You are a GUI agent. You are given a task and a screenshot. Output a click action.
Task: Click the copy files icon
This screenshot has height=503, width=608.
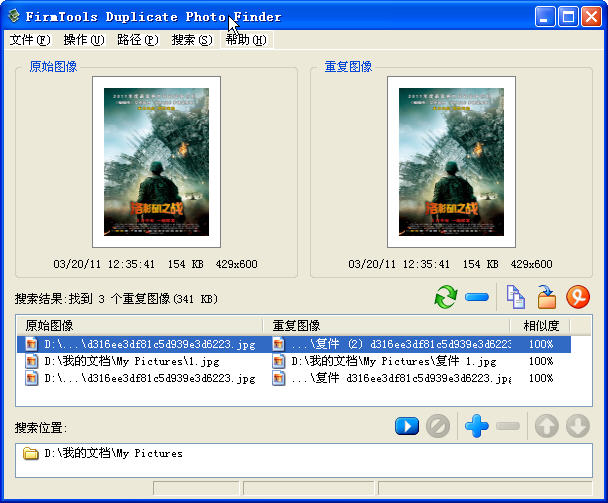pos(515,297)
